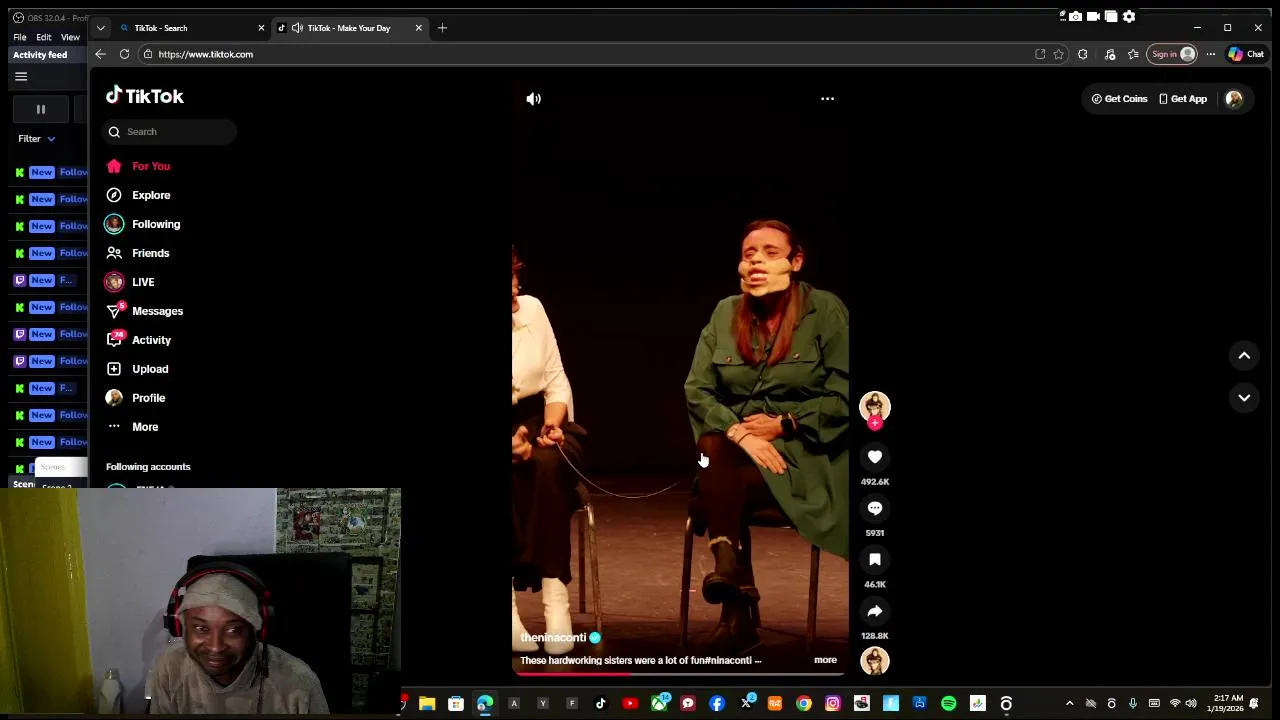Share the video using arrow icon
1280x720 pixels.
tap(875, 611)
